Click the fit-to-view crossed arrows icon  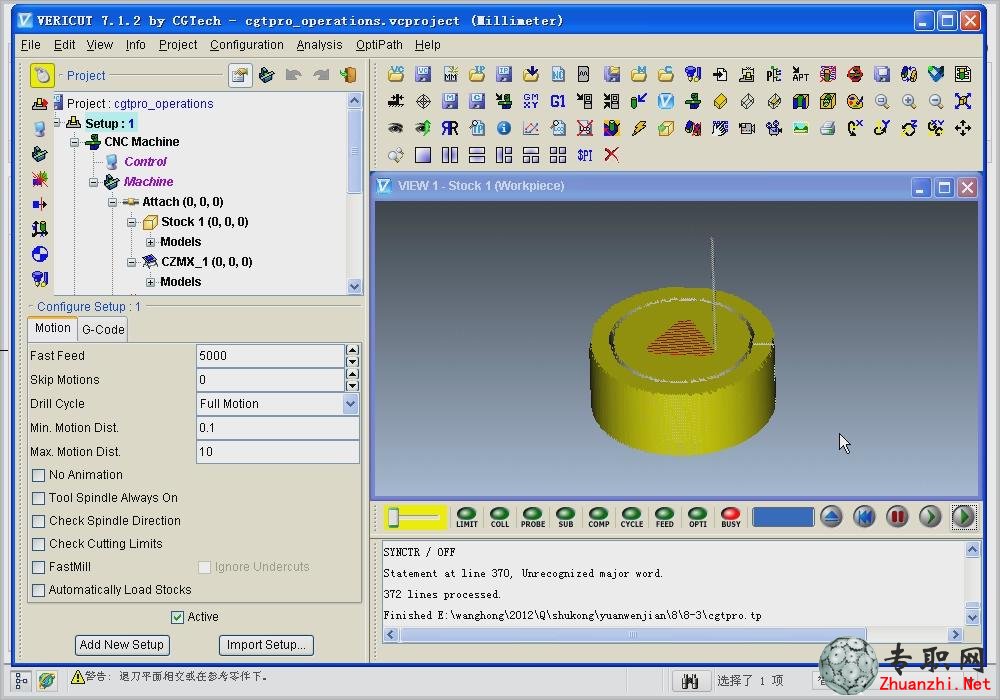tap(963, 101)
